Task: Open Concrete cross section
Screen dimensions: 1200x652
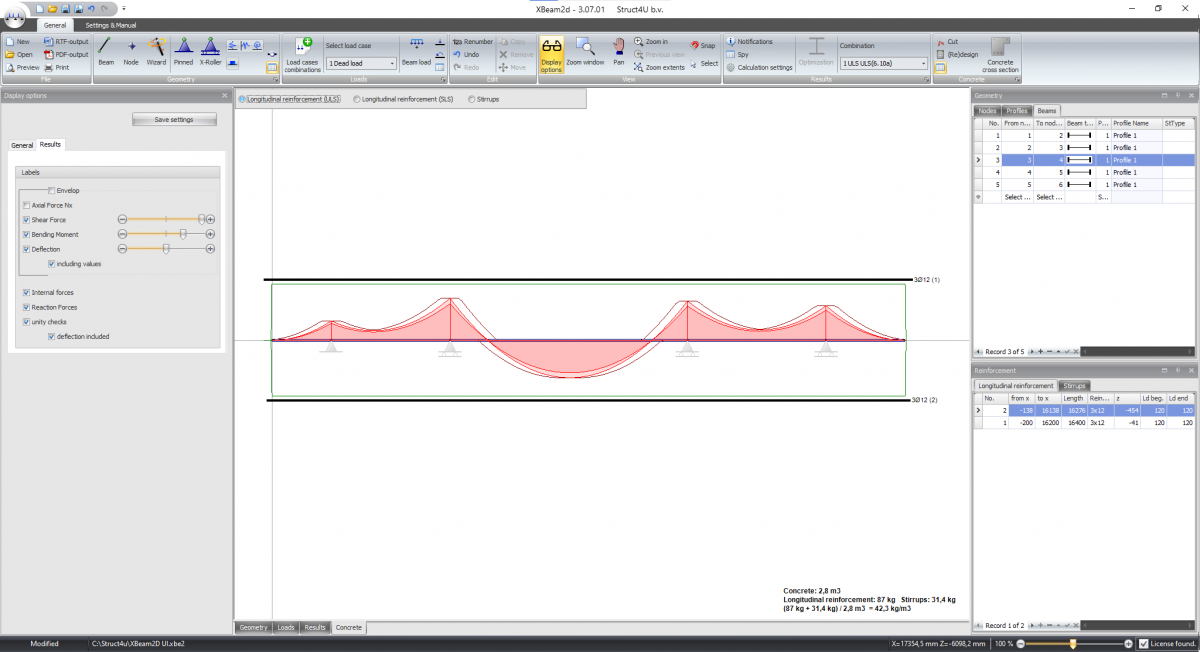Action: tap(1000, 52)
